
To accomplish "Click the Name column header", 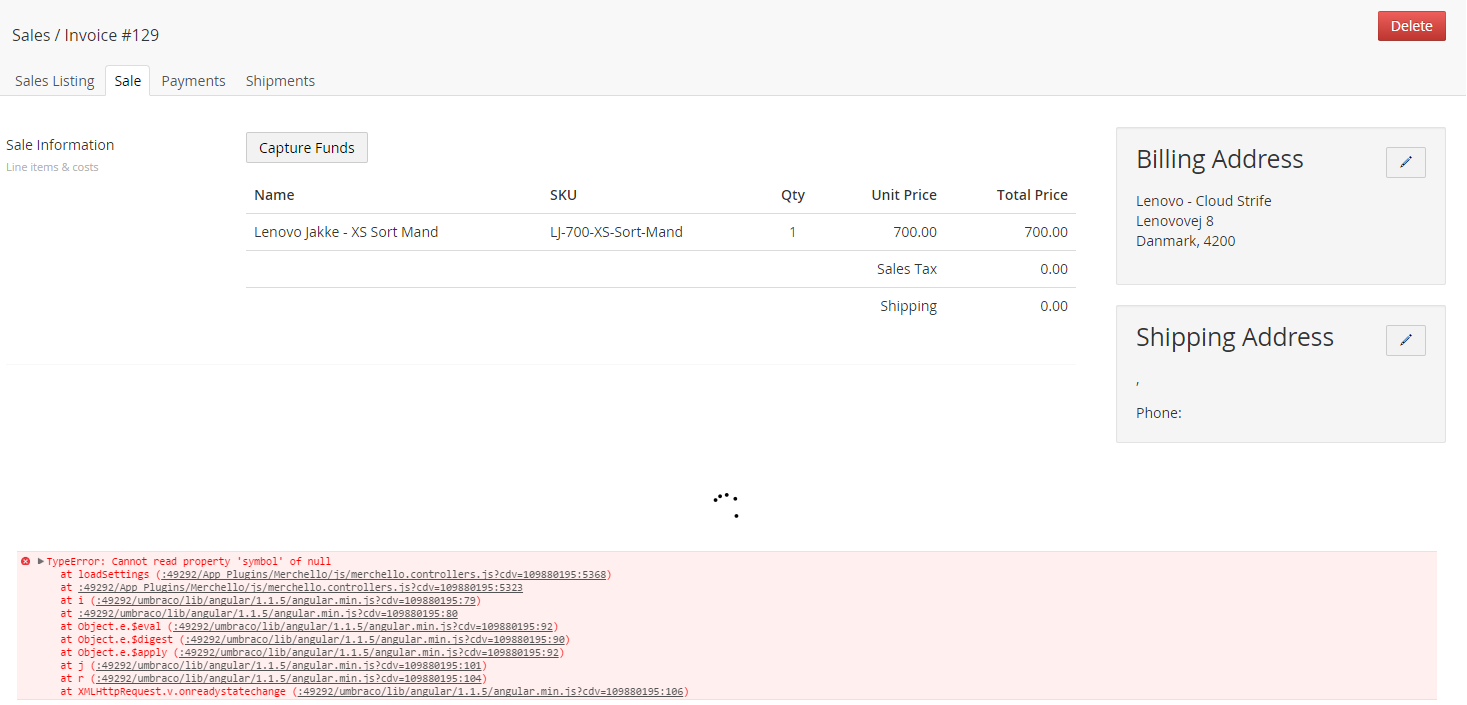I will pos(274,195).
